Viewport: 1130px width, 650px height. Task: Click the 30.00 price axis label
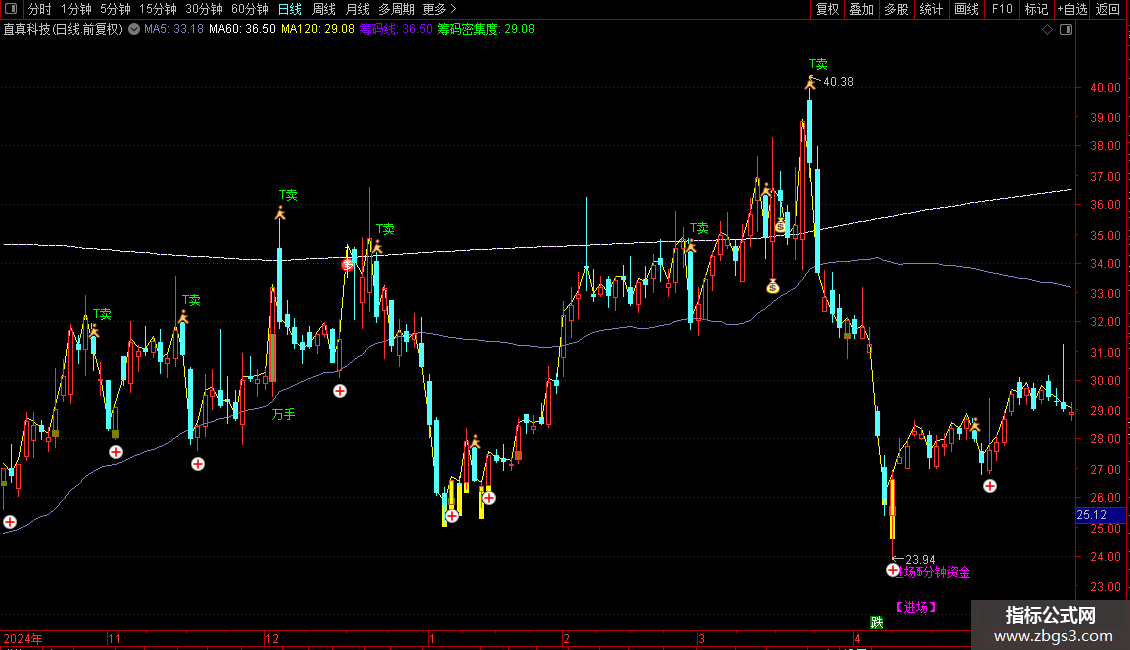1105,380
